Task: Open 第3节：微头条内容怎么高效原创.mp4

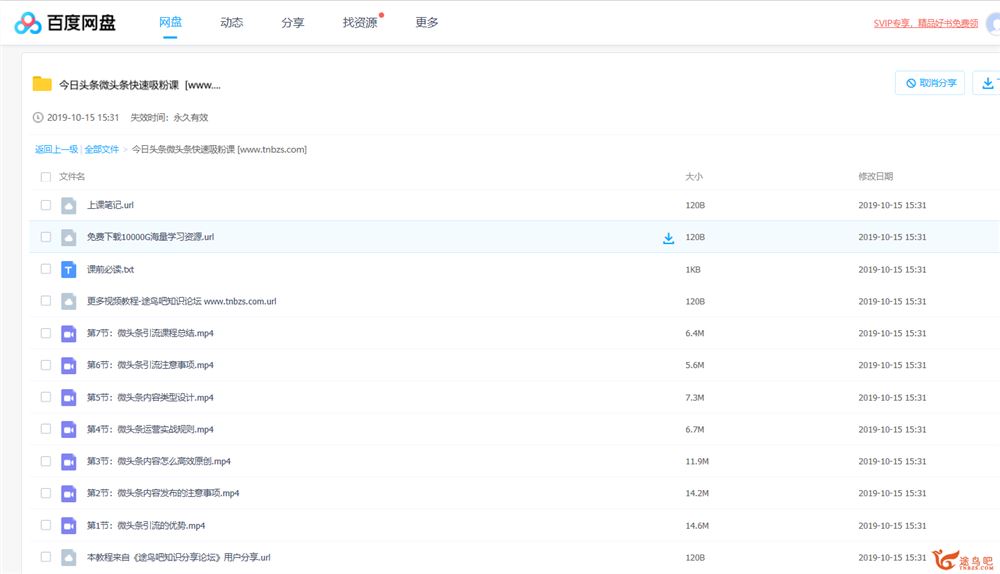Action: 159,461
